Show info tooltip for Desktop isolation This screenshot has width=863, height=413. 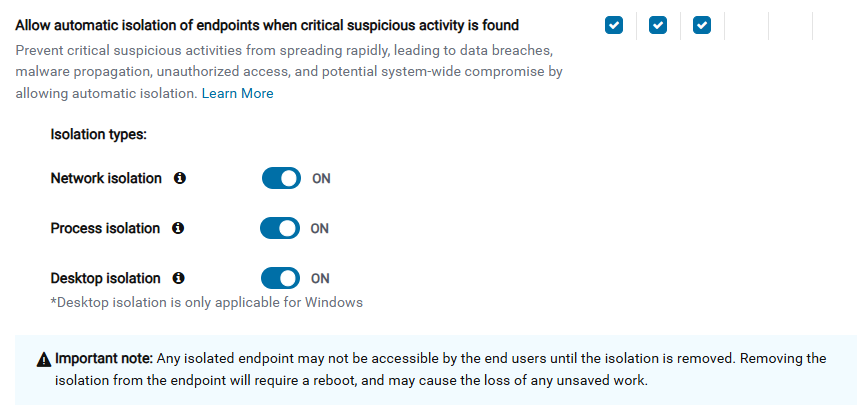click(178, 278)
